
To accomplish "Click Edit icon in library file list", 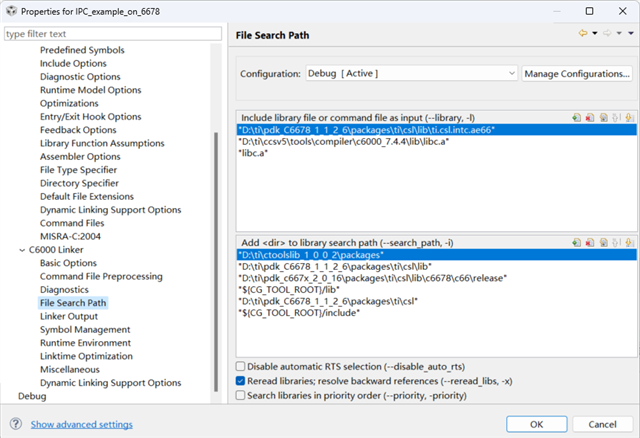I will (603, 117).
